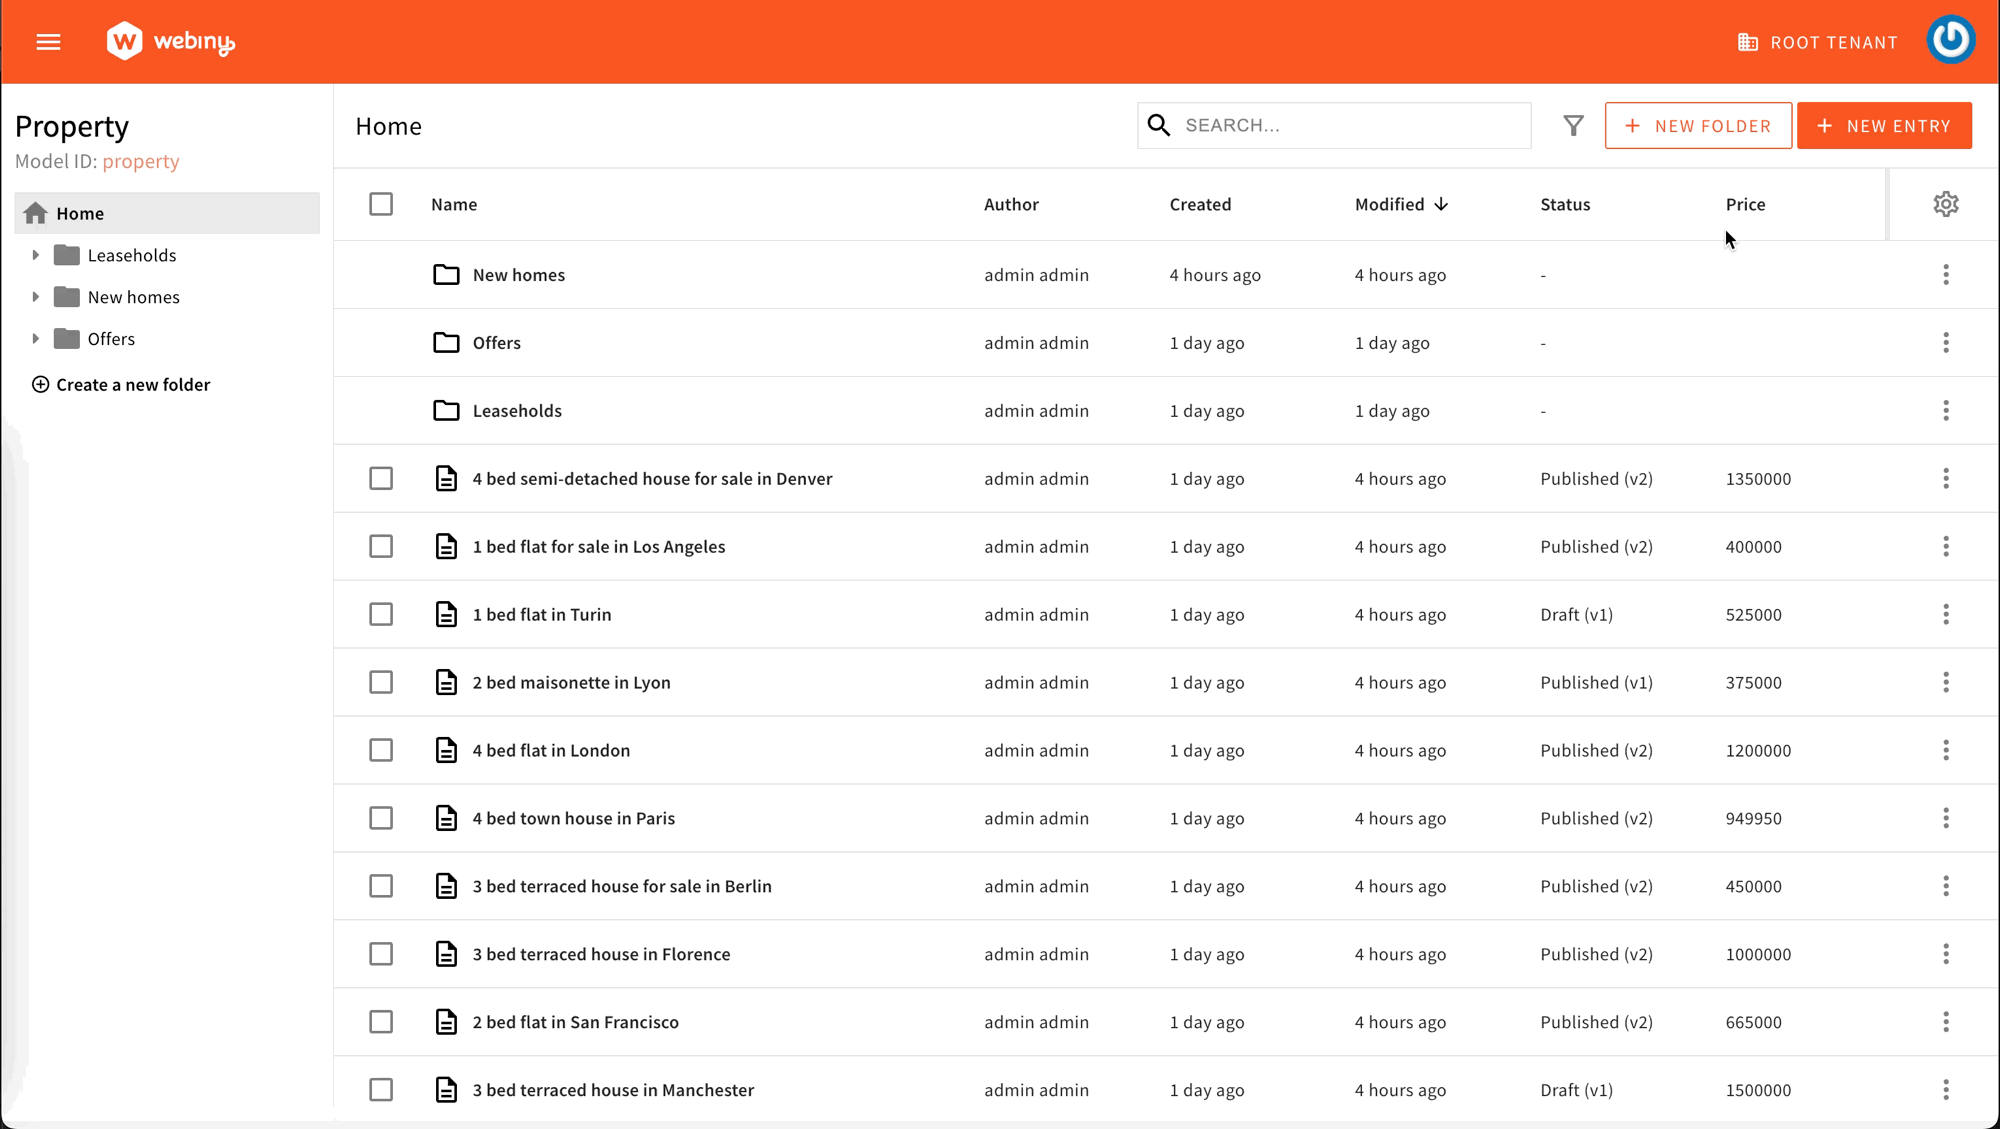Click the three-dot menu for 1 bed flat in Turin
Viewport: 2000px width, 1129px height.
point(1946,614)
